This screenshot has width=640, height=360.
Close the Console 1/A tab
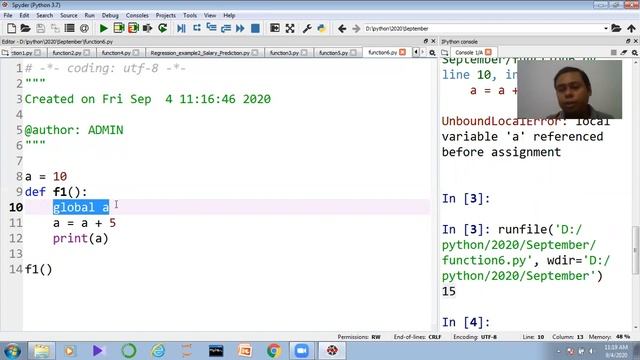click(488, 52)
